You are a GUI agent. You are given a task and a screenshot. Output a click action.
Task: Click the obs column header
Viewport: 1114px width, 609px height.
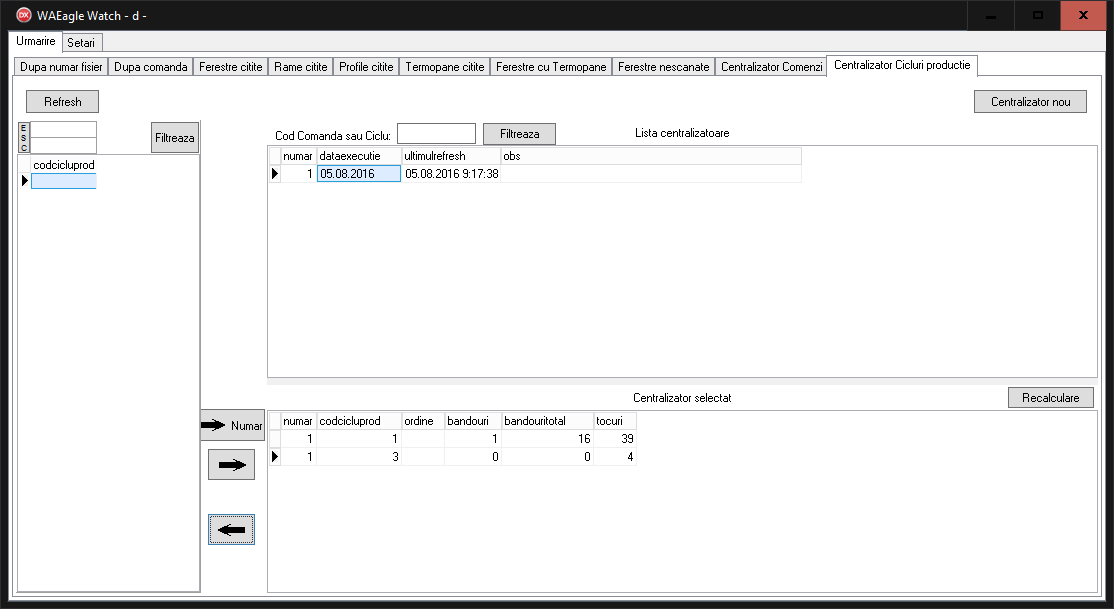pos(651,156)
